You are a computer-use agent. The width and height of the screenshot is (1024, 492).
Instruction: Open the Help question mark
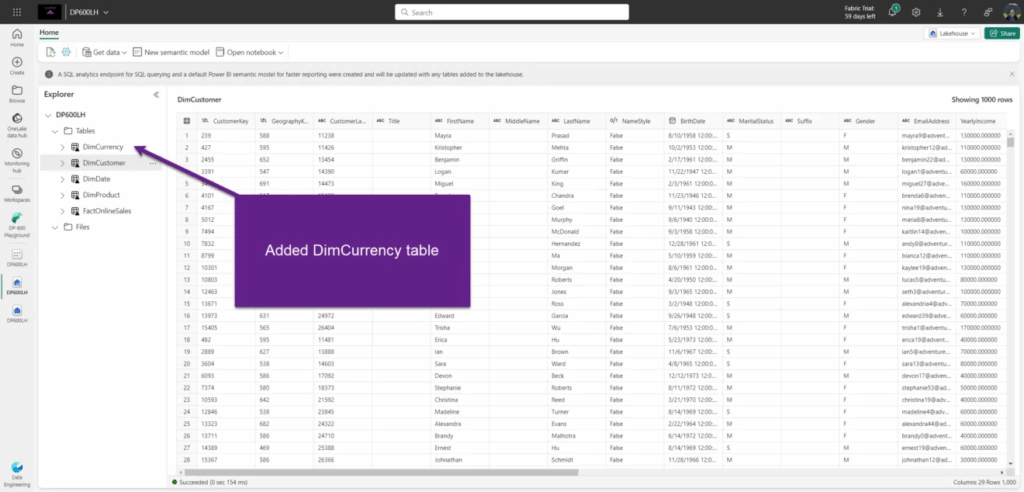pos(964,12)
